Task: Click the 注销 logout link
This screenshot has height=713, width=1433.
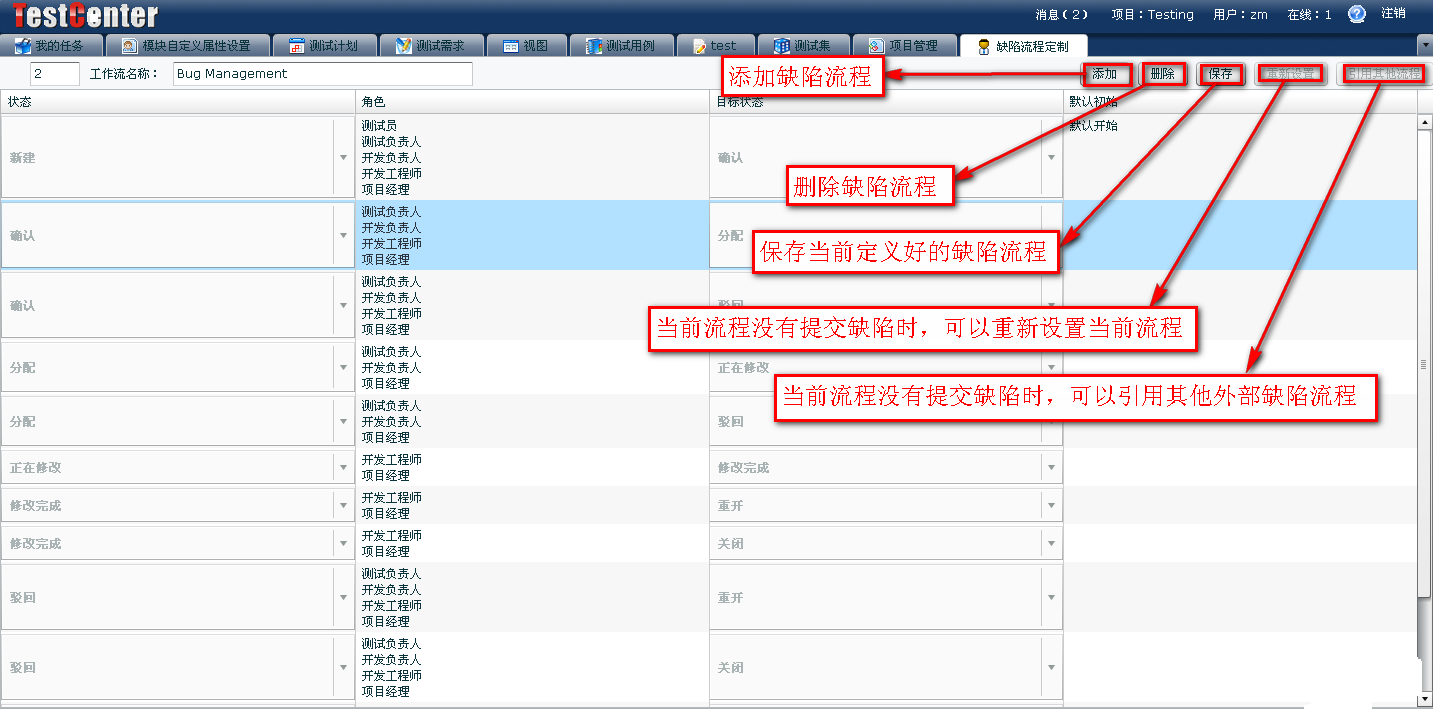Action: coord(1393,13)
